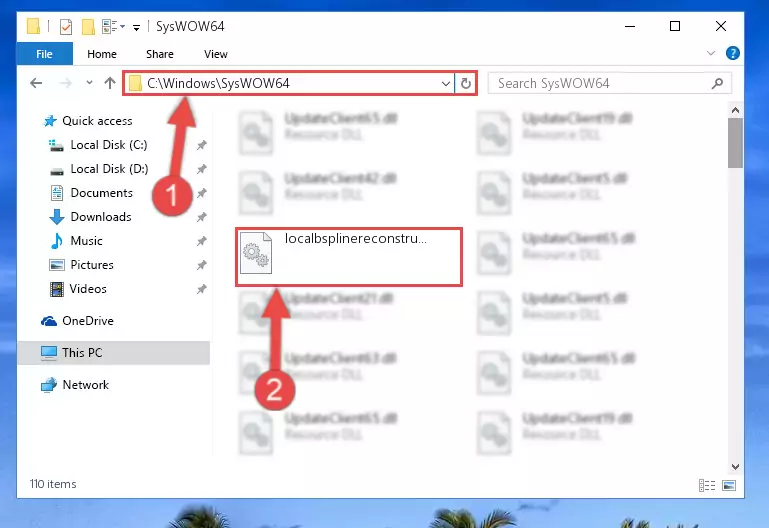Select Network in the navigation pane
The image size is (769, 528).
pyautogui.click(x=85, y=385)
